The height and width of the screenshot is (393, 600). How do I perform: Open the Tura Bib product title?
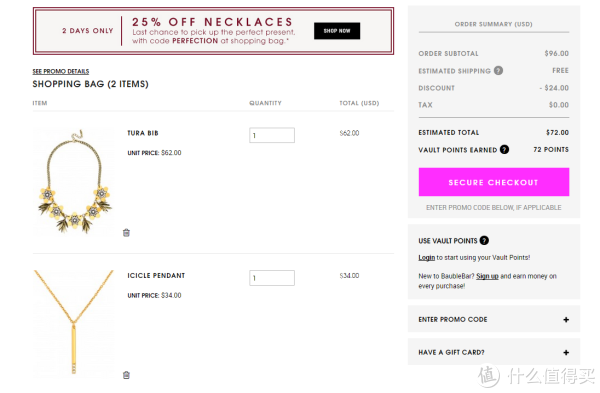tap(143, 133)
